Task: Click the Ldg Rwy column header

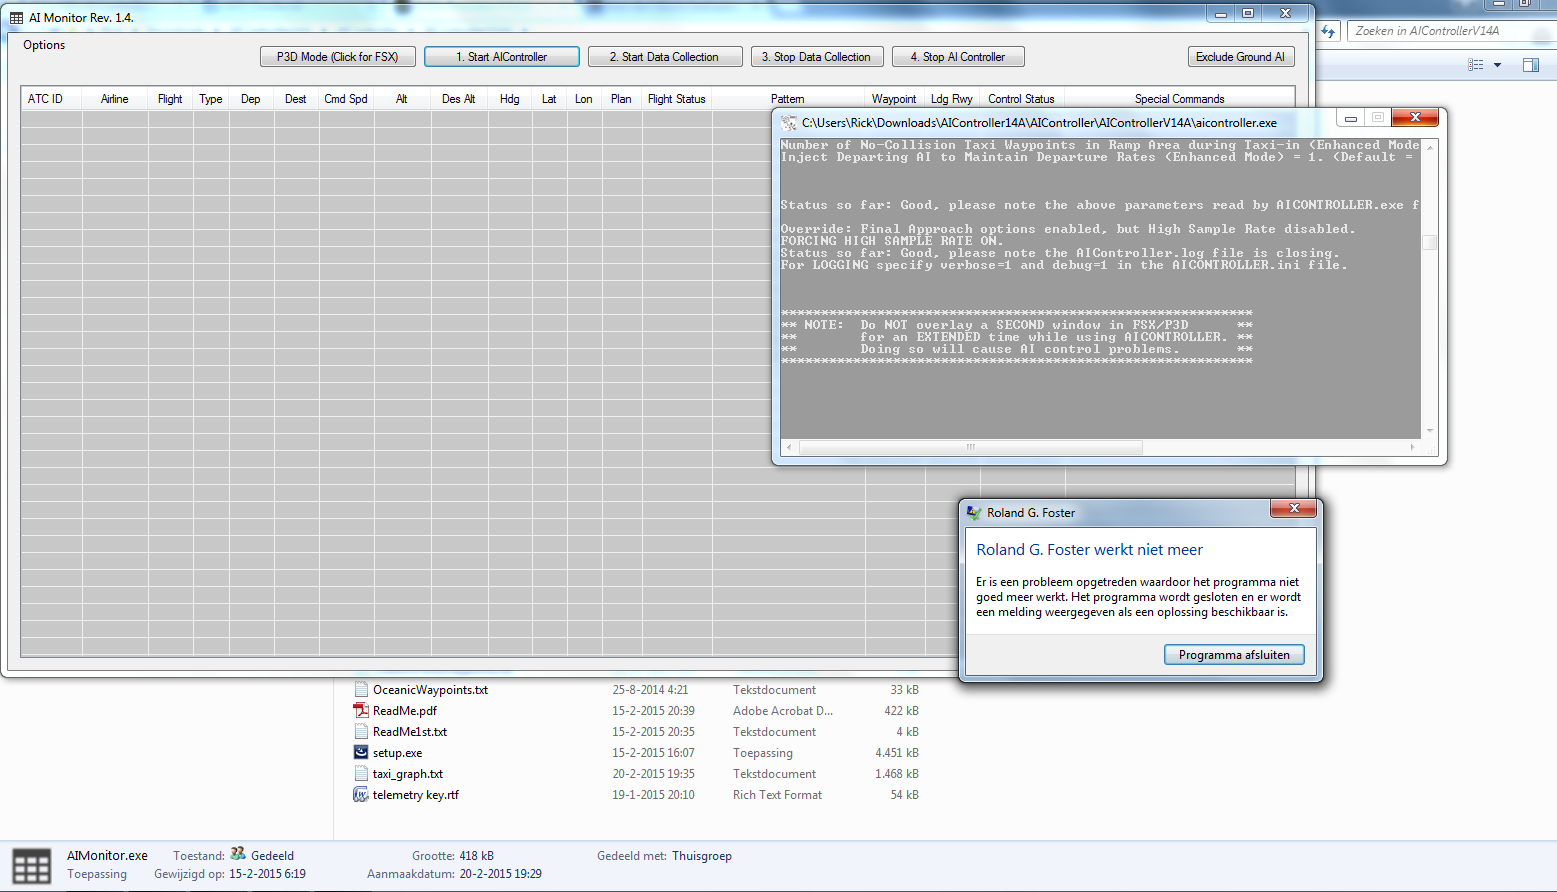Action: pyautogui.click(x=952, y=99)
